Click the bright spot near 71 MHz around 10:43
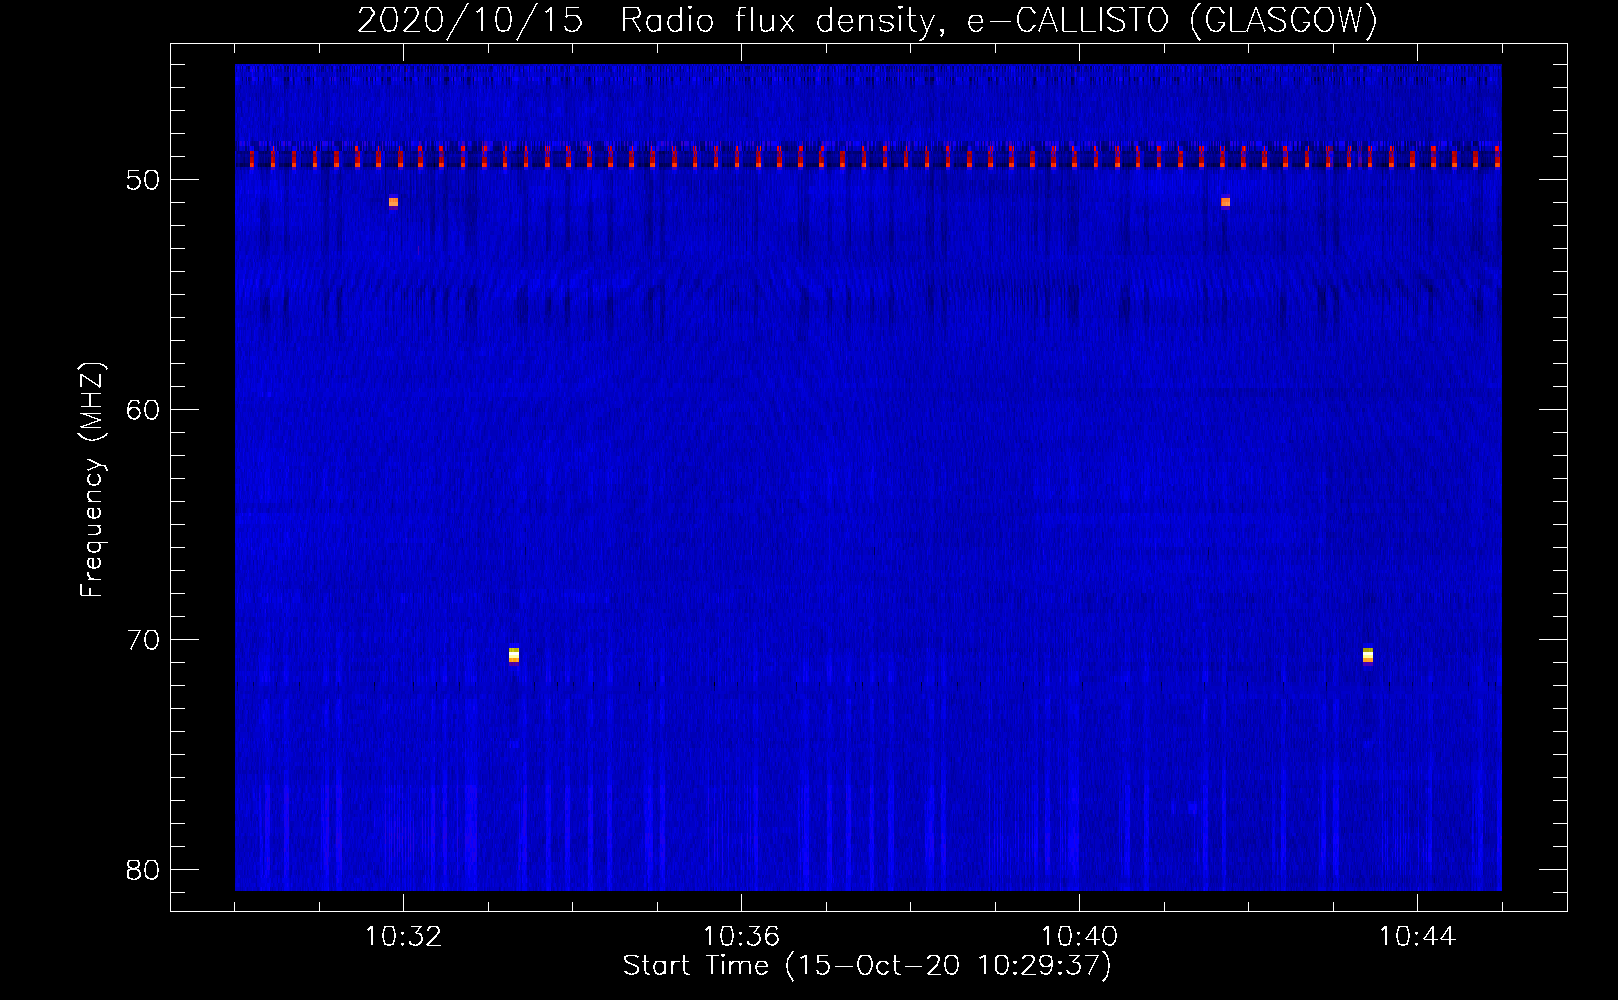This screenshot has width=1618, height=1000. click(1368, 655)
